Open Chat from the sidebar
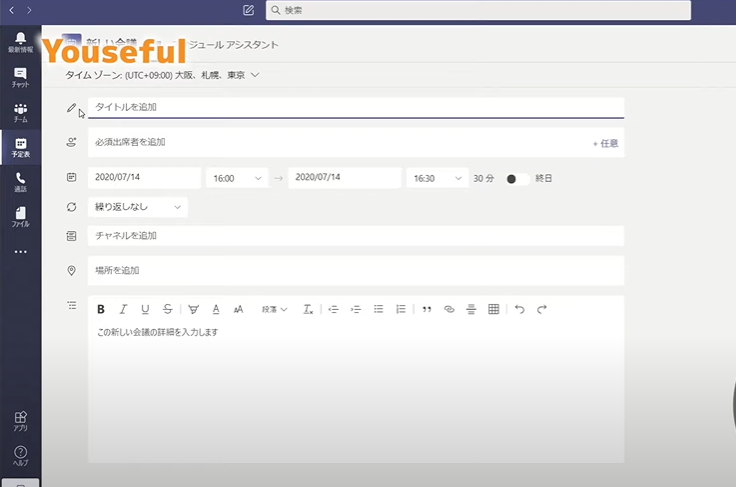This screenshot has height=487, width=736. pyautogui.click(x=20, y=77)
